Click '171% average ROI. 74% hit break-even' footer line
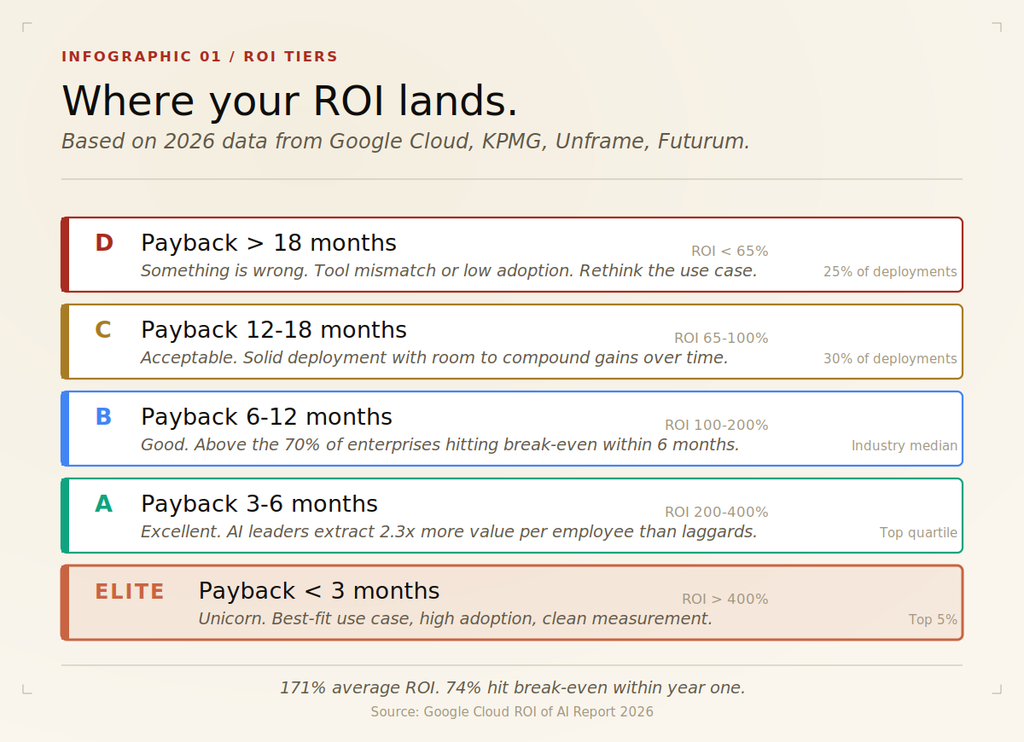 coord(512,687)
